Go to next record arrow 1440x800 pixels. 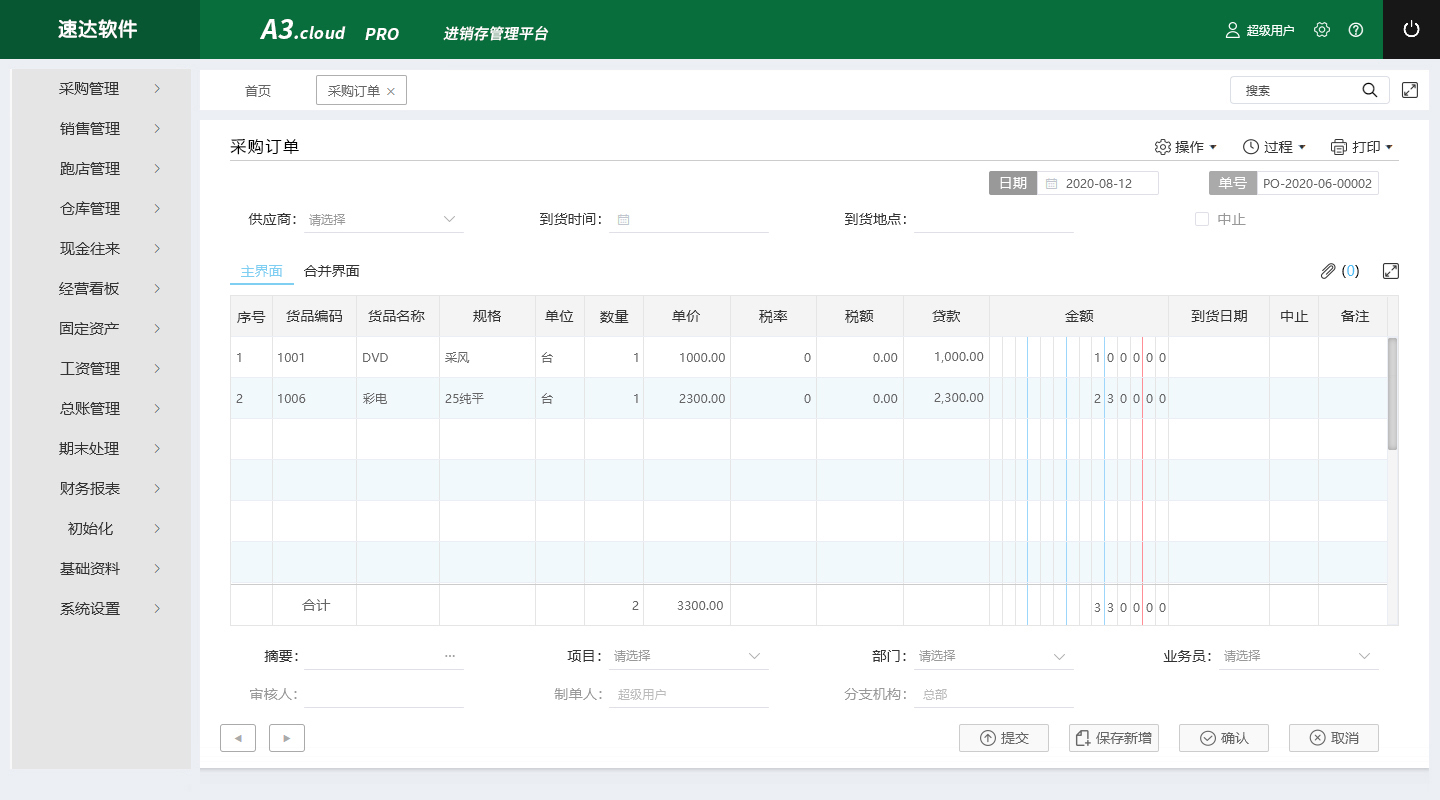[x=287, y=738]
